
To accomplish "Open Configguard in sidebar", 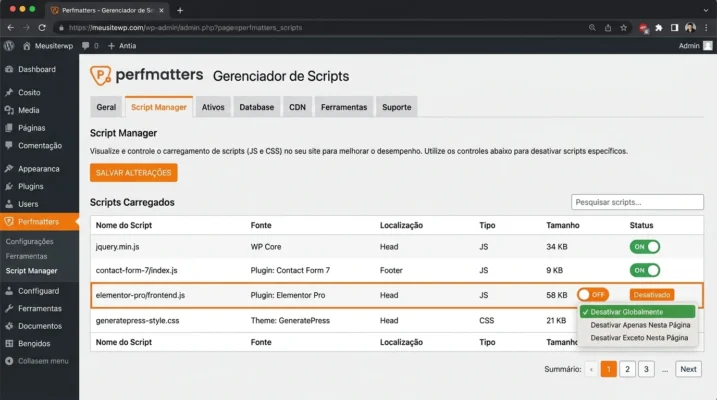I will [39, 291].
